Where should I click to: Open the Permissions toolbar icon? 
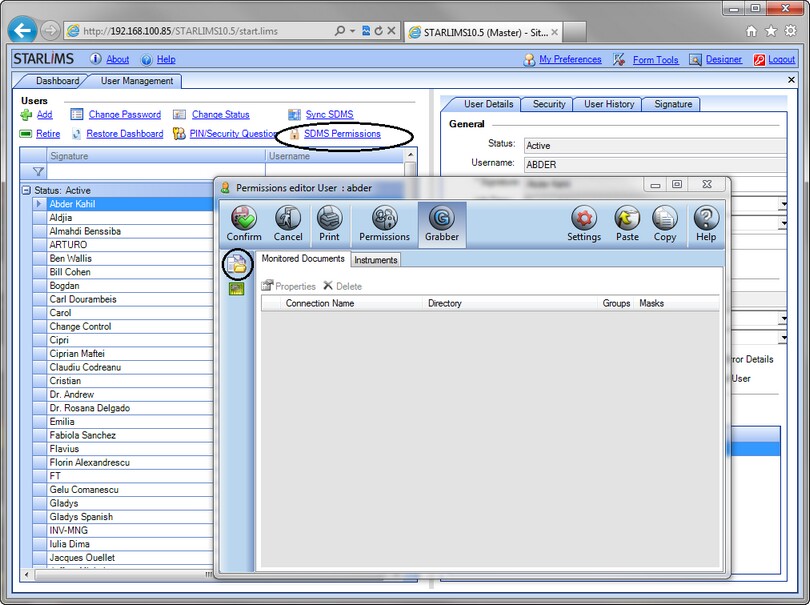384,223
